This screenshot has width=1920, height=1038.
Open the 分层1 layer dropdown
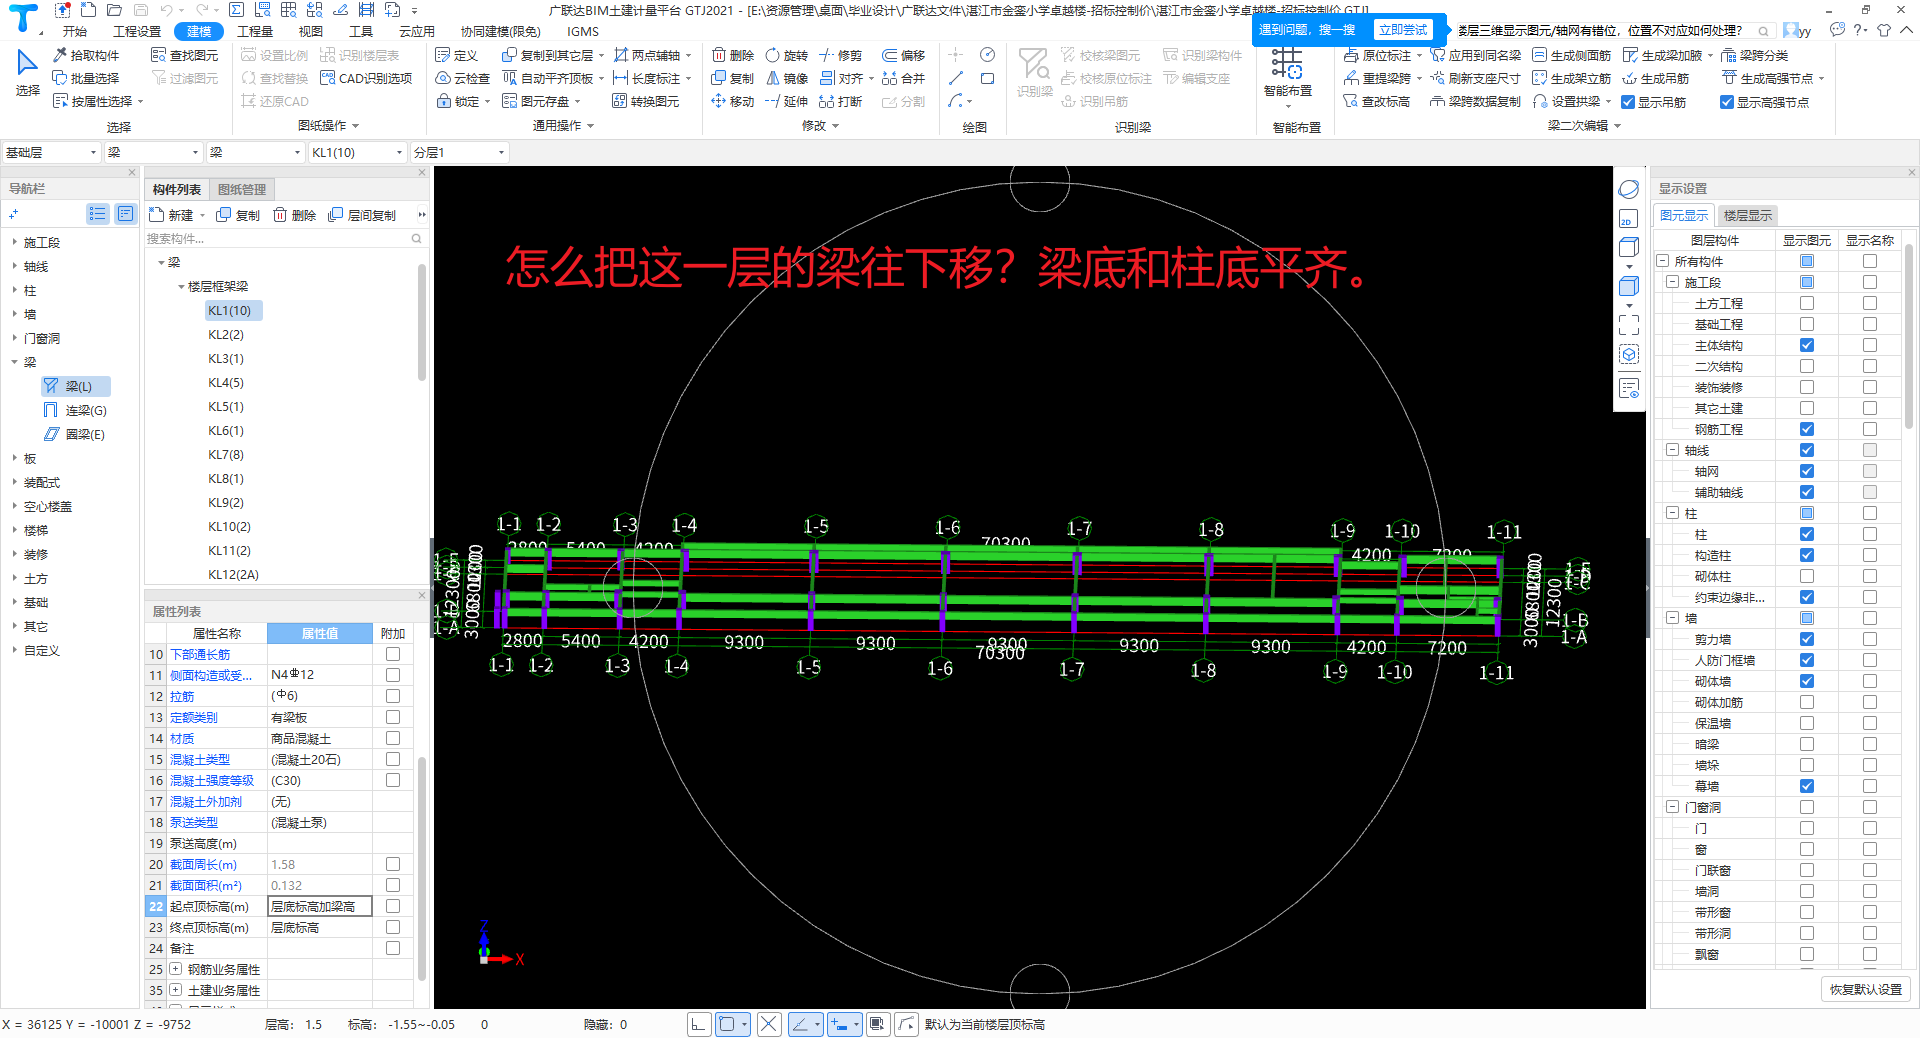[x=459, y=152]
